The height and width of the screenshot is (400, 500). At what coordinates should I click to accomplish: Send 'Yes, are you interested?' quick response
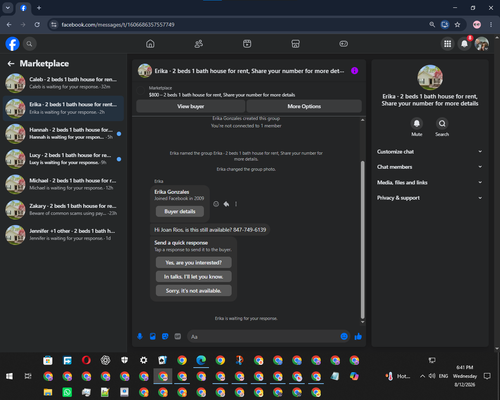[194, 263]
